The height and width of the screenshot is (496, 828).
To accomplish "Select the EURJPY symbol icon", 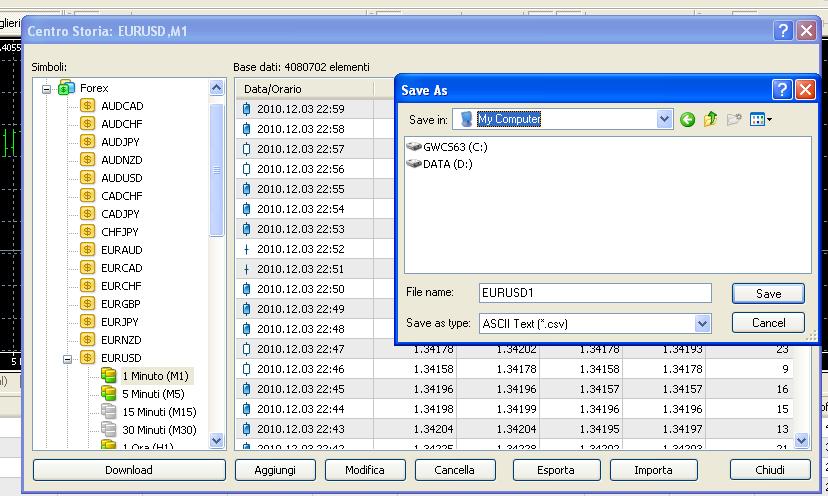I will [x=87, y=322].
